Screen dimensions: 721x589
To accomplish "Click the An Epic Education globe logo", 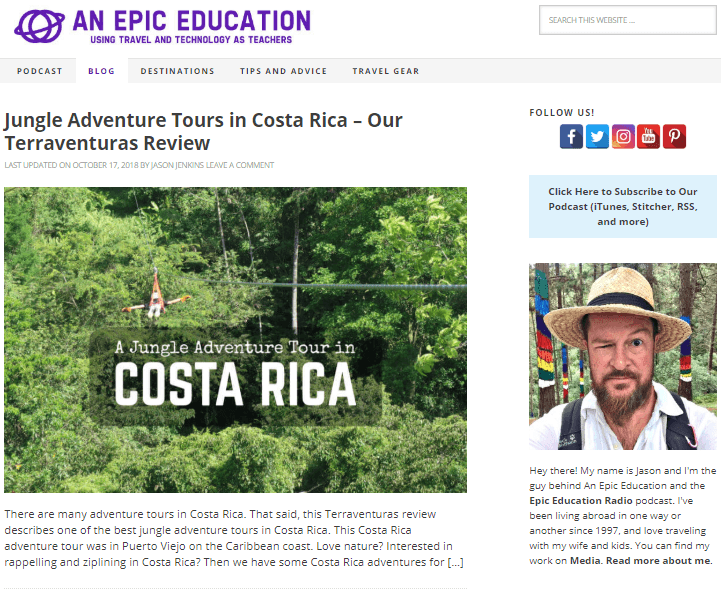I will pyautogui.click(x=39, y=25).
